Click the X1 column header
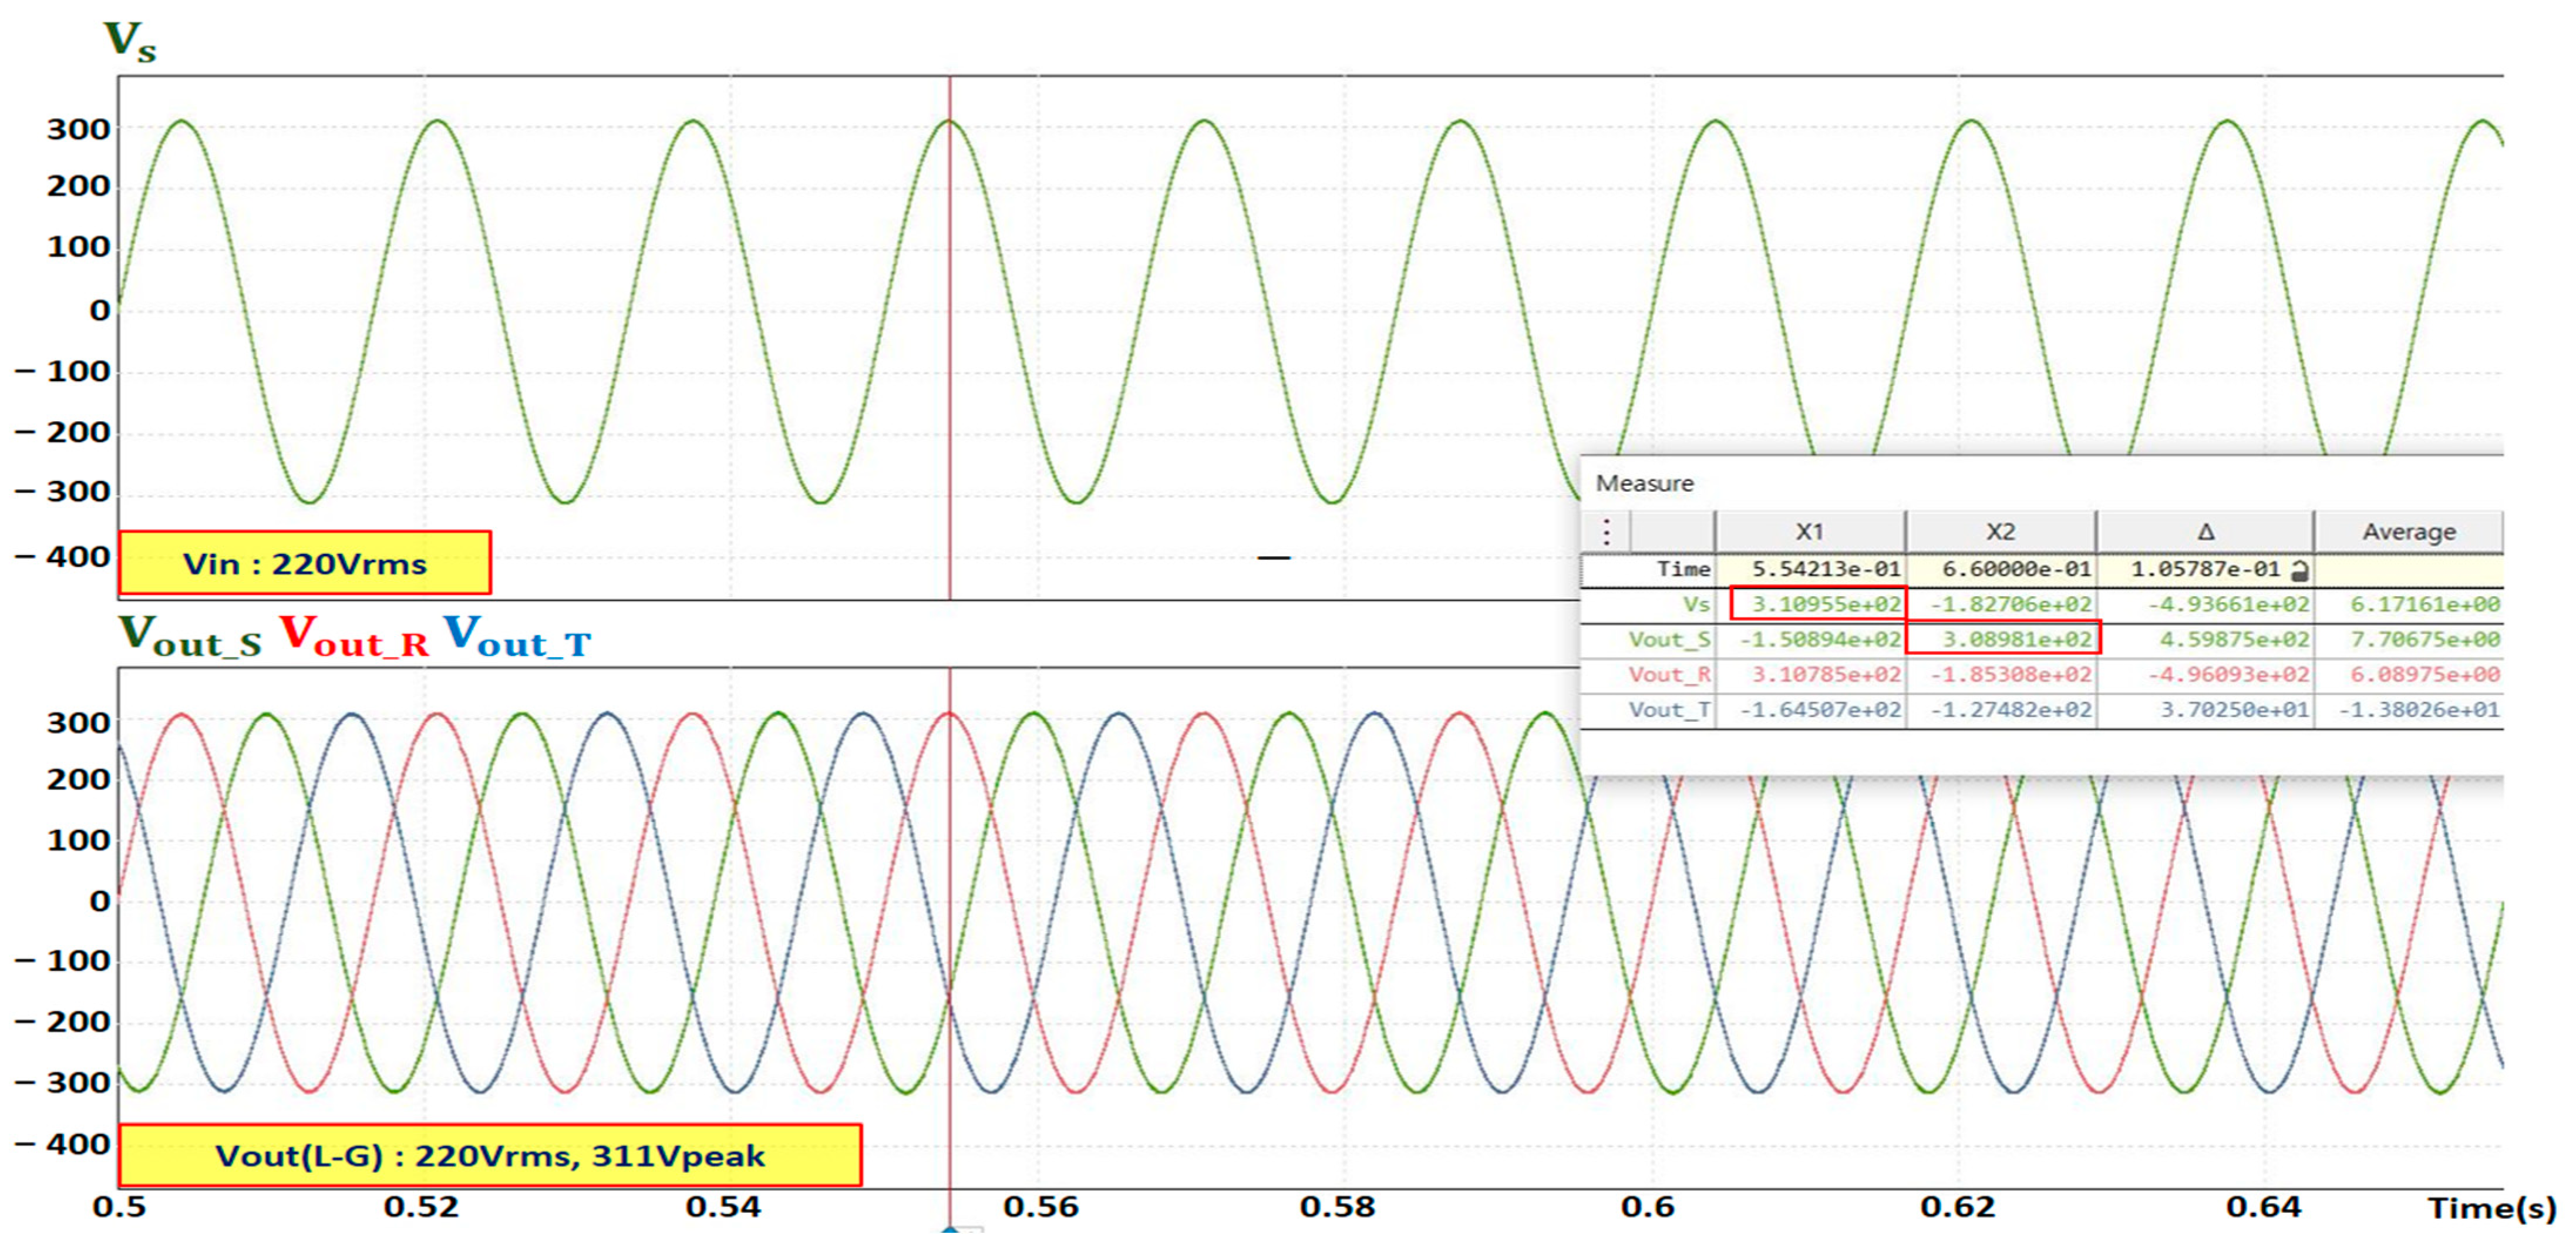 coord(1809,531)
